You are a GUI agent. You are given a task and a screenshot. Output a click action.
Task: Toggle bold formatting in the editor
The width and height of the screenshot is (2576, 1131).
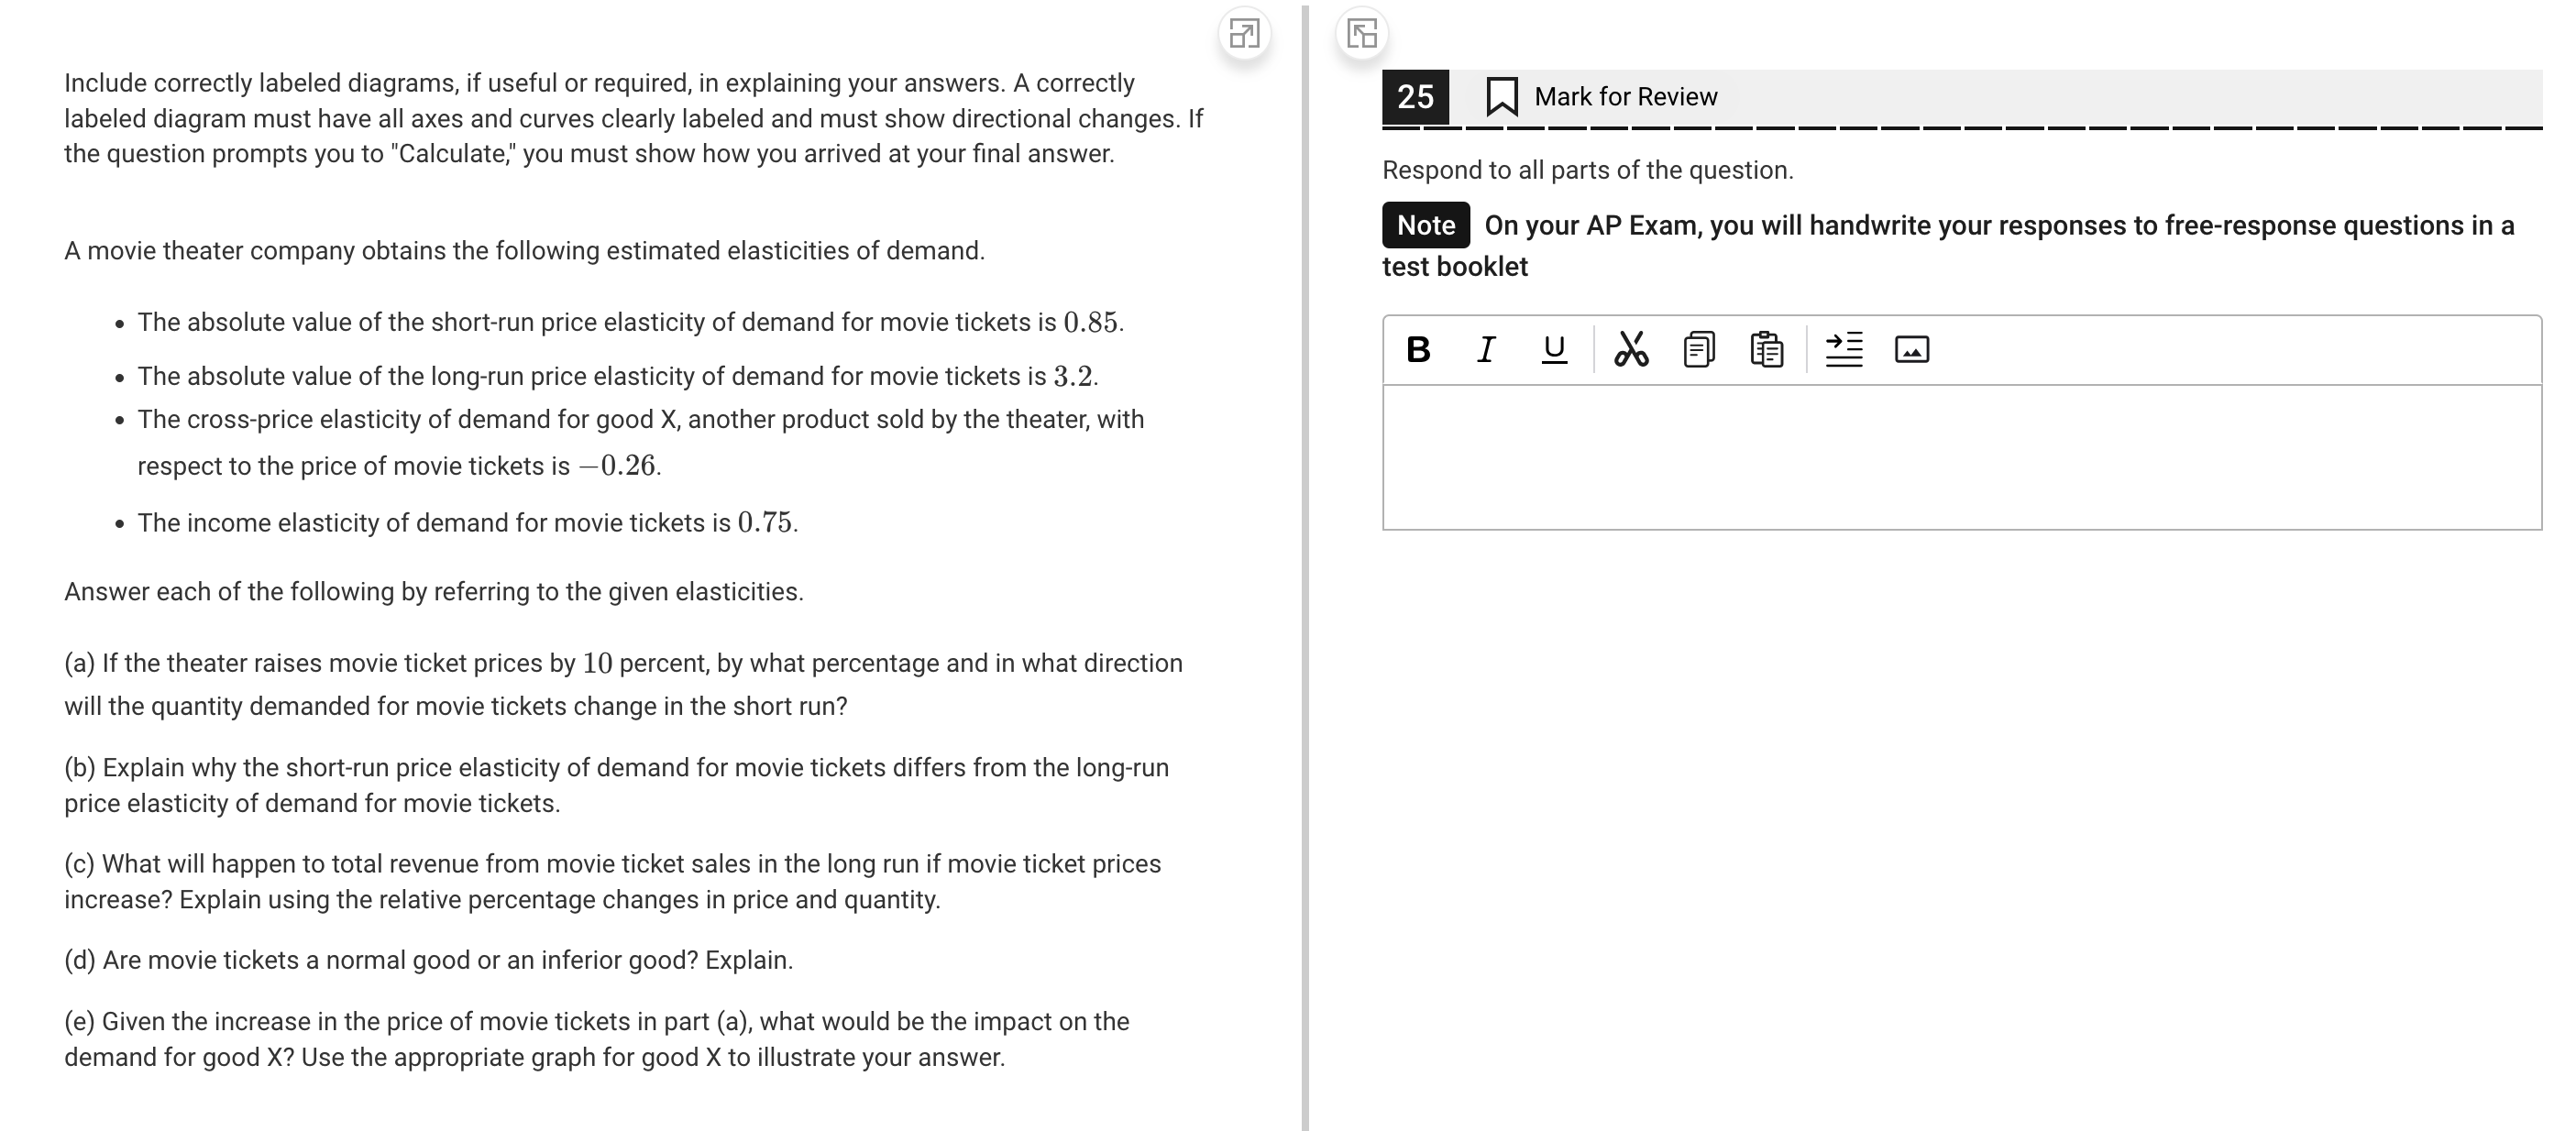pos(1419,348)
